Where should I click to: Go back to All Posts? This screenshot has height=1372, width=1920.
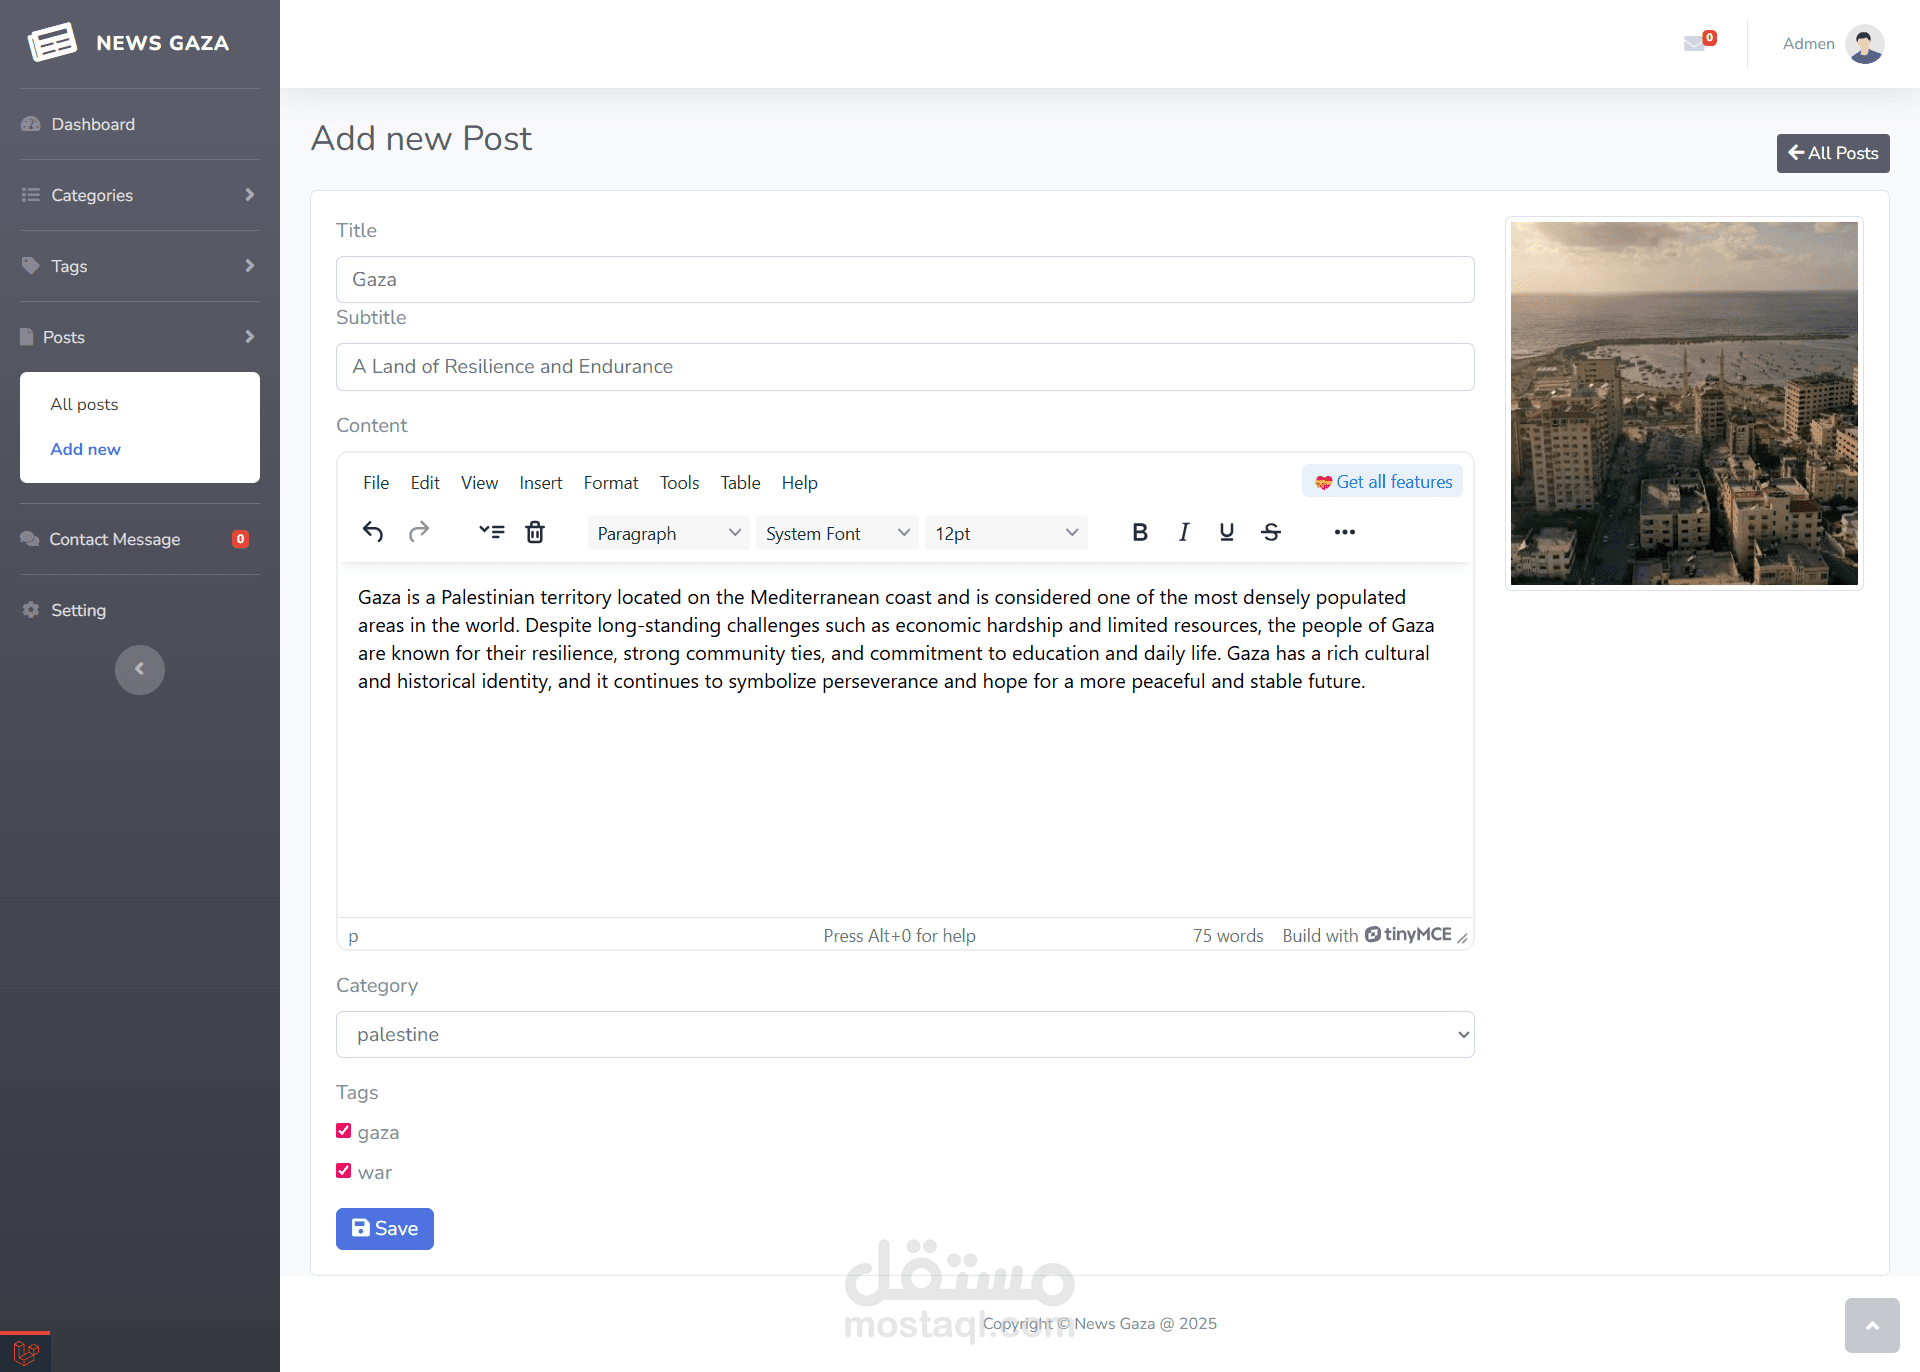(x=1832, y=153)
